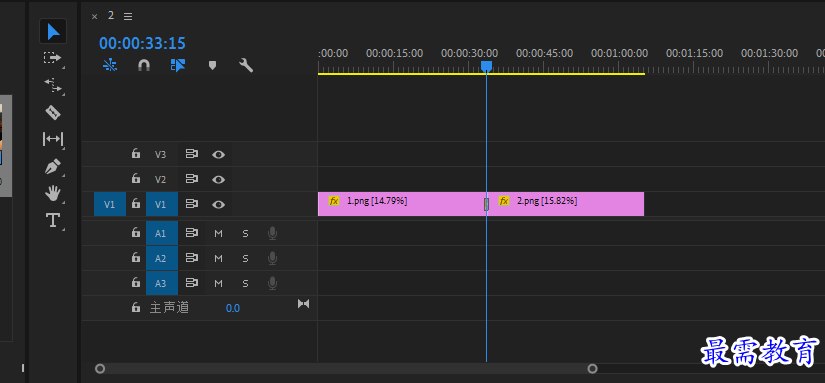Viewport: 825px width, 383px height.
Task: Click the ruler at 00:01:00:00
Action: [x=619, y=53]
